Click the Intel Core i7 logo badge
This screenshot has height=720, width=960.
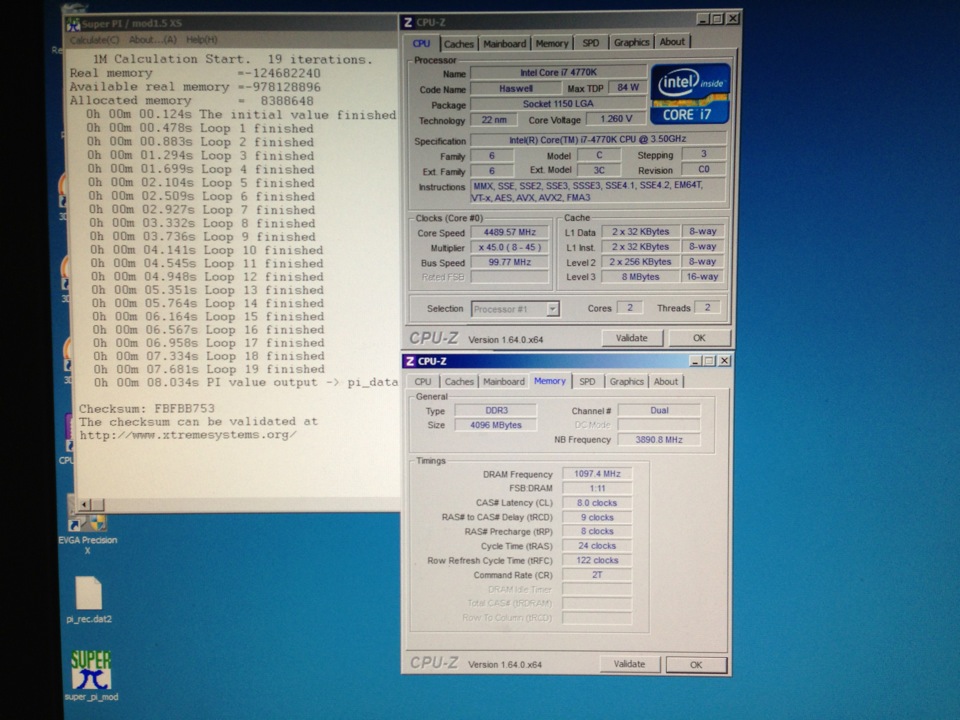click(690, 94)
